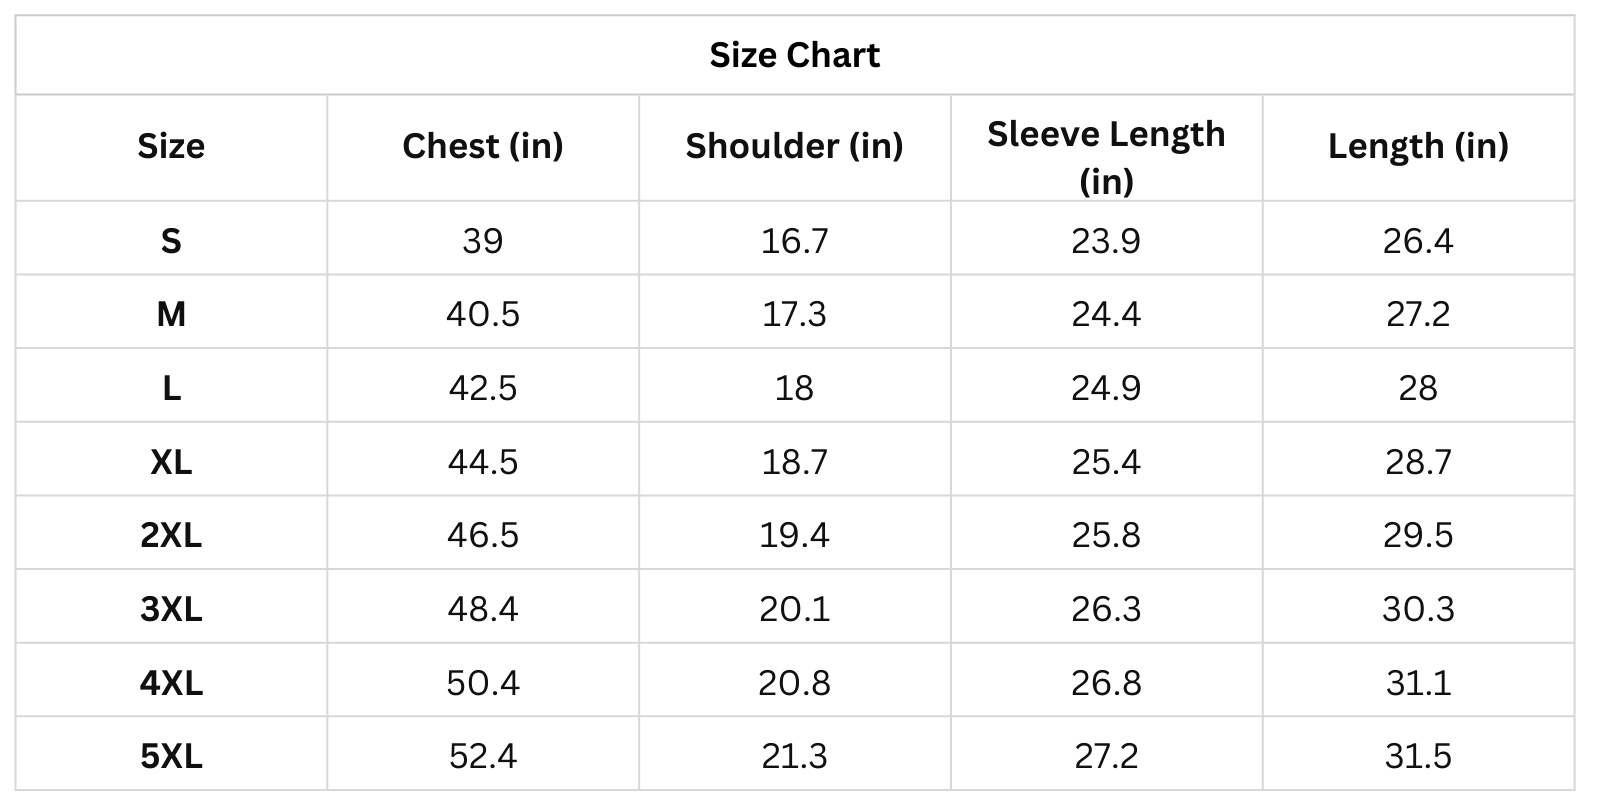
Task: Select the Length (in) column header
Action: [1417, 146]
